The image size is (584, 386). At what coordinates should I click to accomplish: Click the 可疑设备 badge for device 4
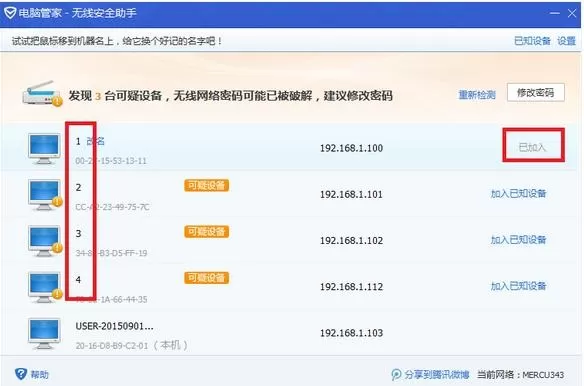click(x=206, y=278)
